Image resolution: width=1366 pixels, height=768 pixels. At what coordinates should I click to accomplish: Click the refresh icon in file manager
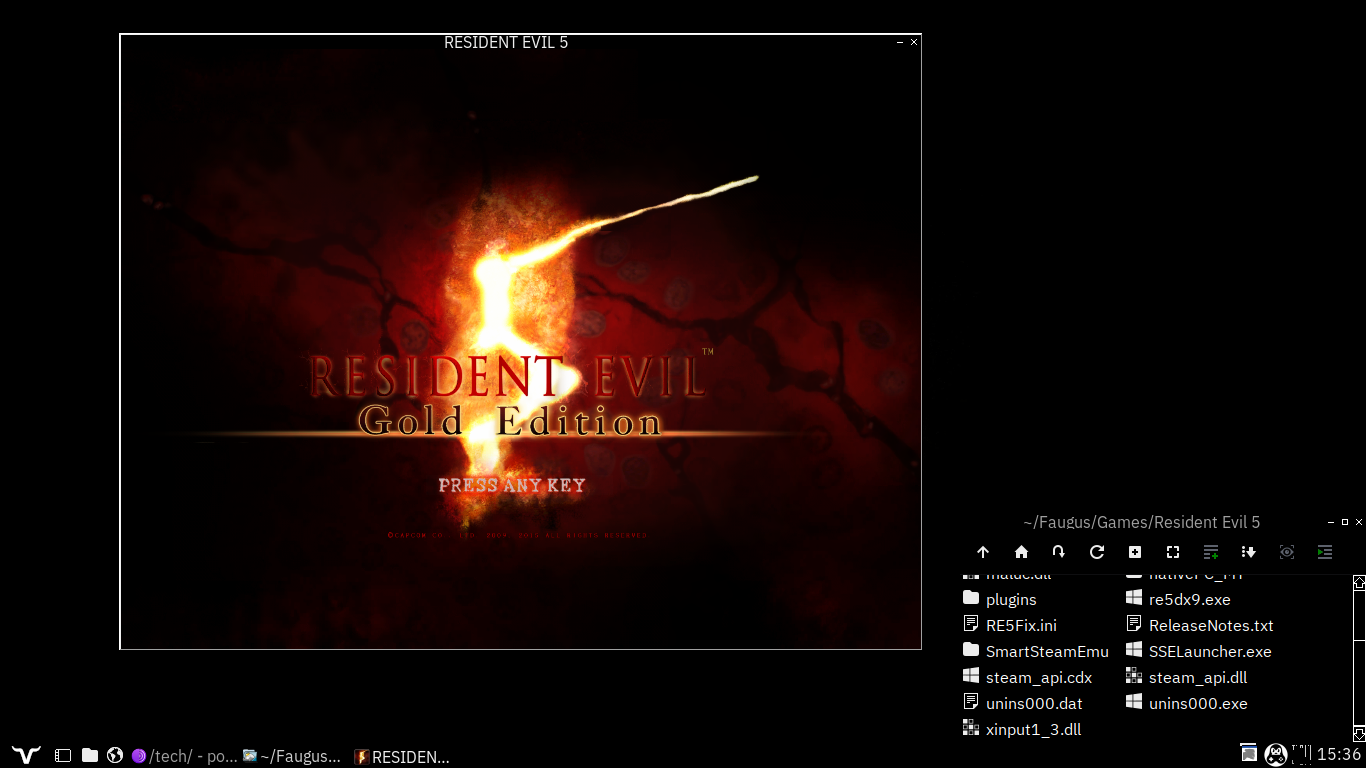[1097, 552]
